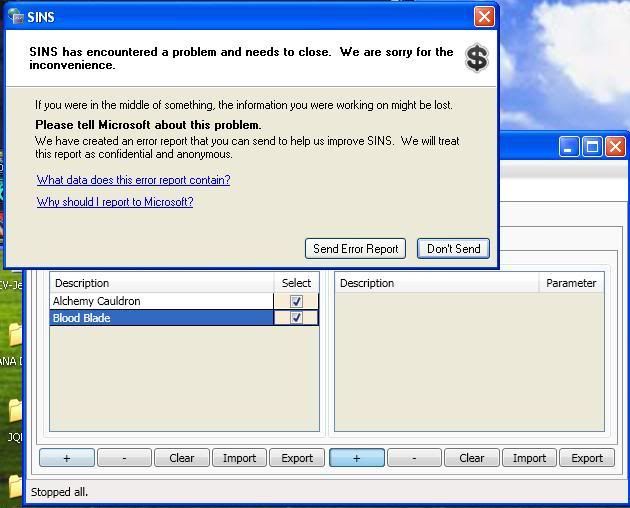The width and height of the screenshot is (630, 508).
Task: Click the Send Error Report button
Action: coord(355,249)
